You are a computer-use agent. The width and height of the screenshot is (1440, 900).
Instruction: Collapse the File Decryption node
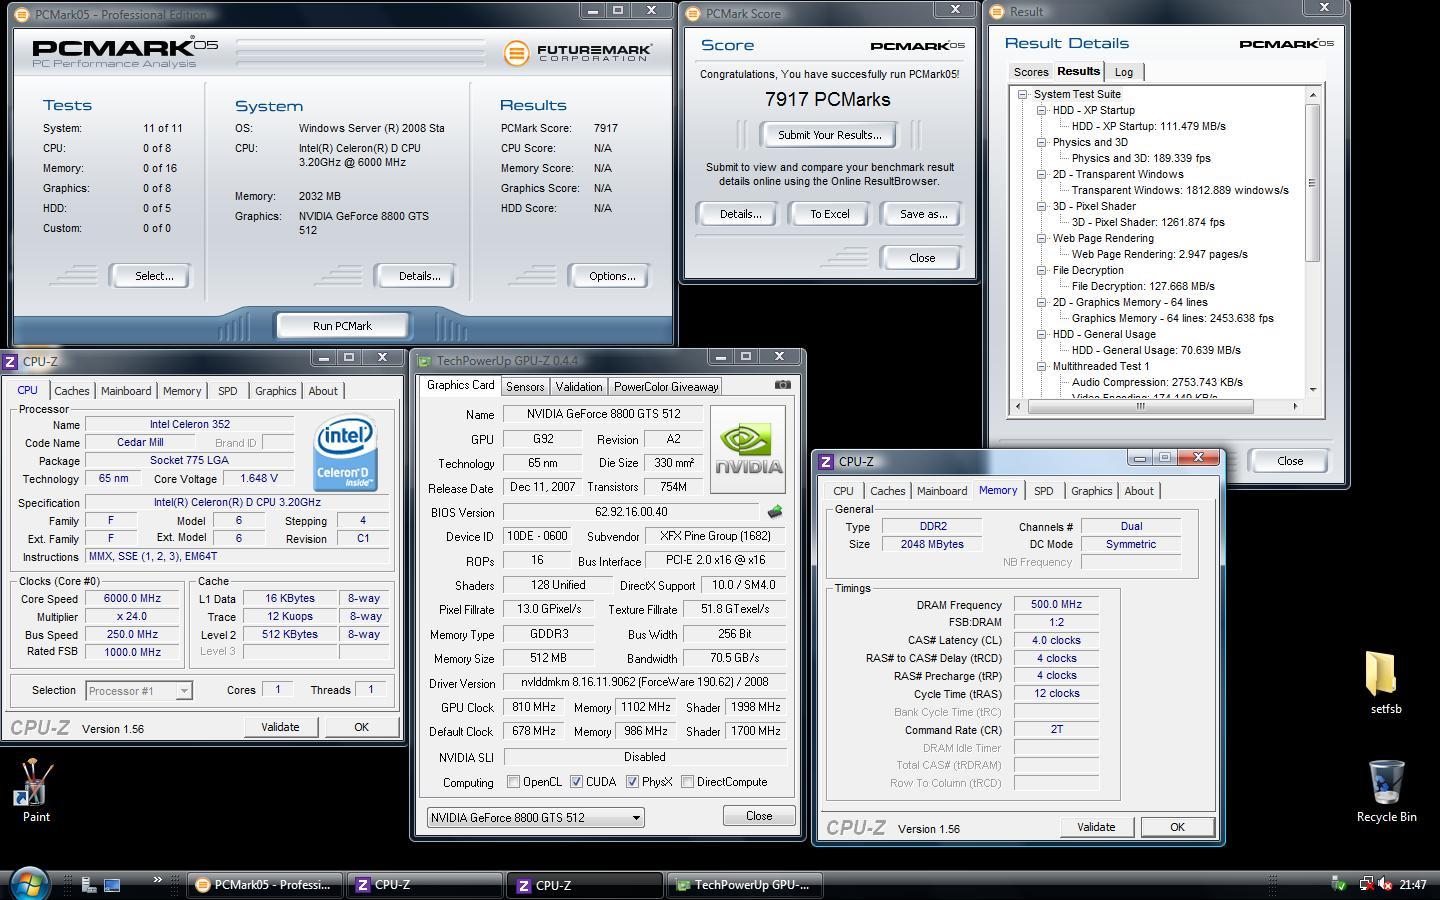coord(1041,270)
